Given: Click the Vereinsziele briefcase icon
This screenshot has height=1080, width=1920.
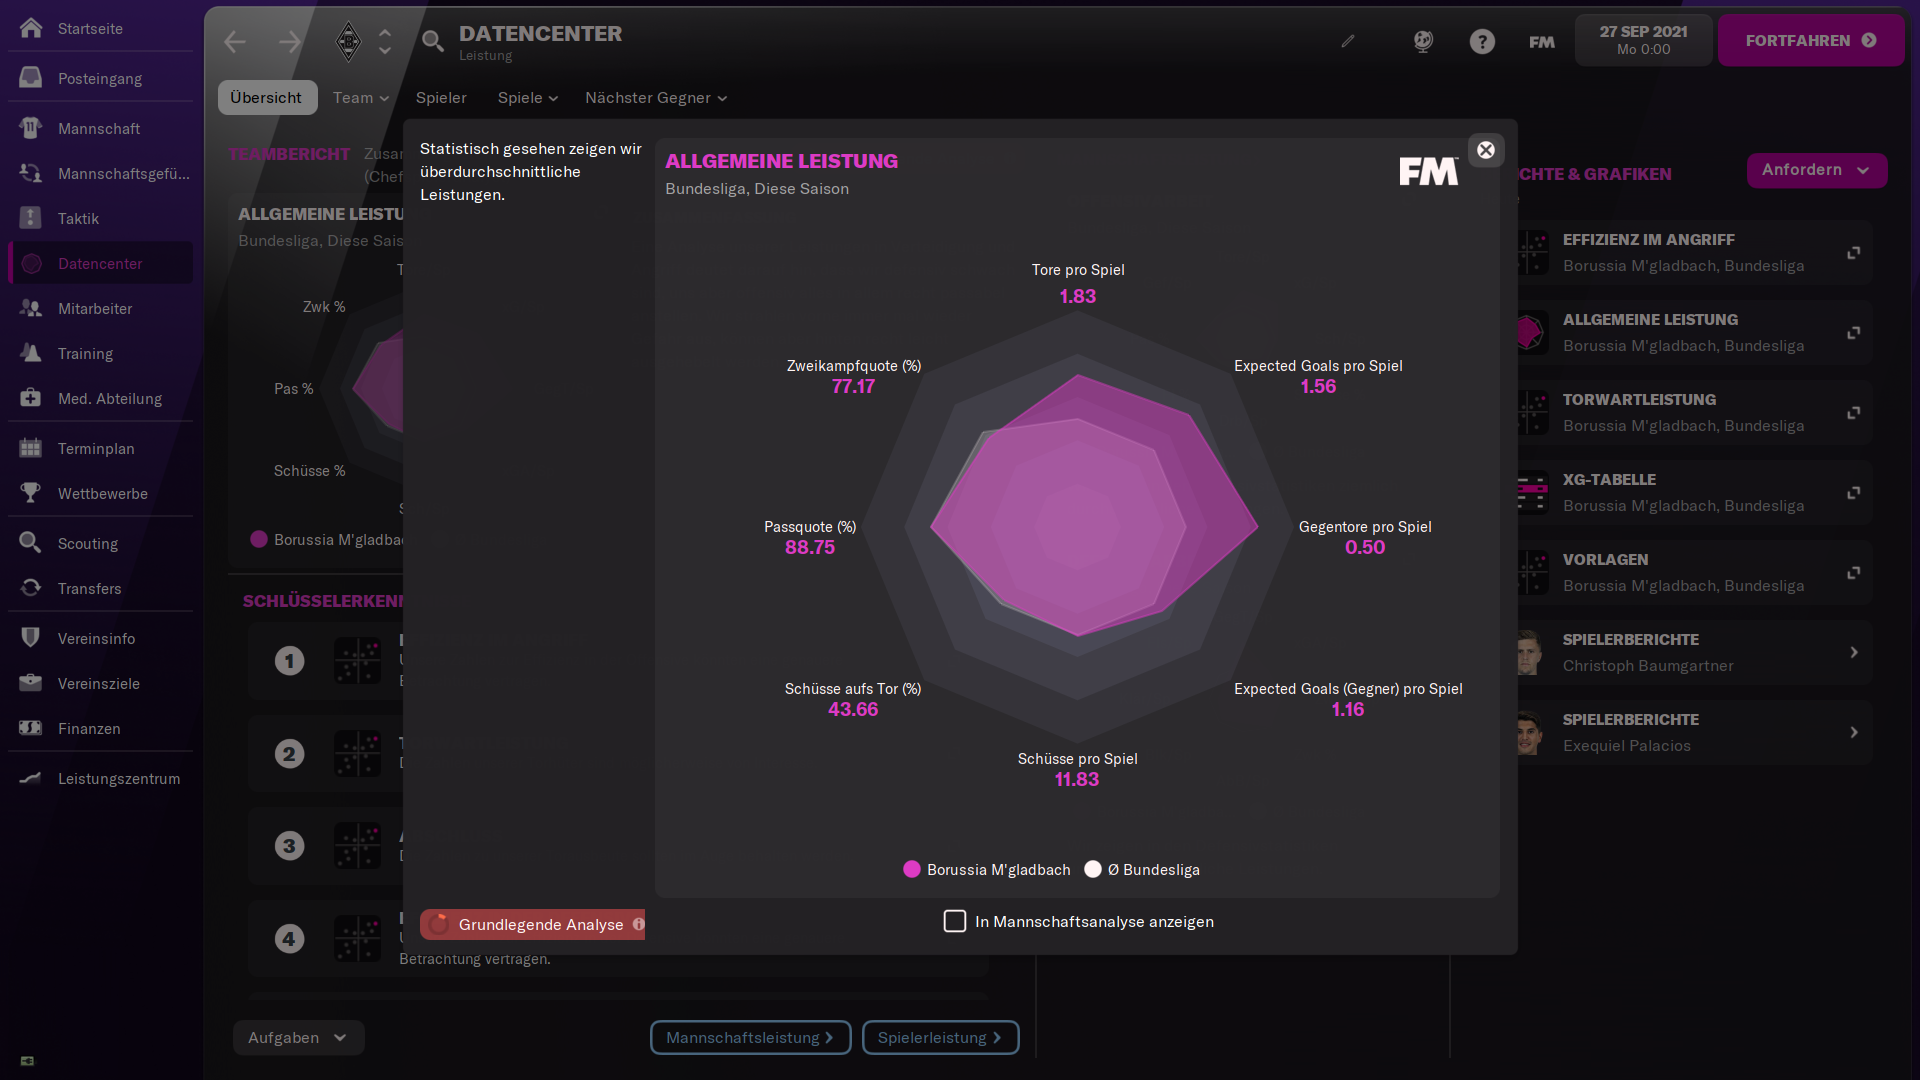Looking at the screenshot, I should pos(31,683).
